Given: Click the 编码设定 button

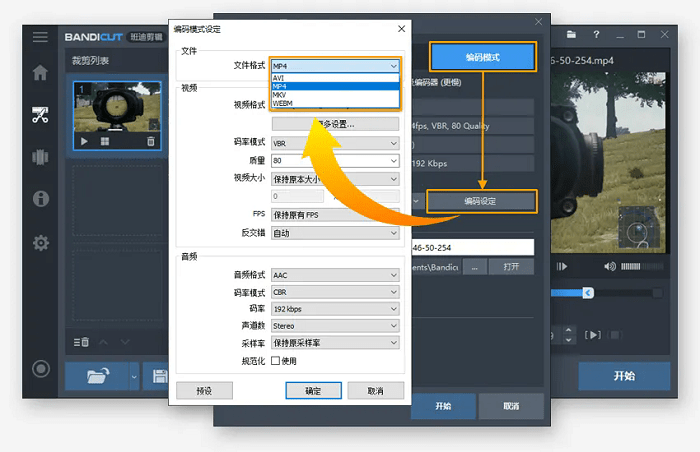Looking at the screenshot, I should coord(482,201).
